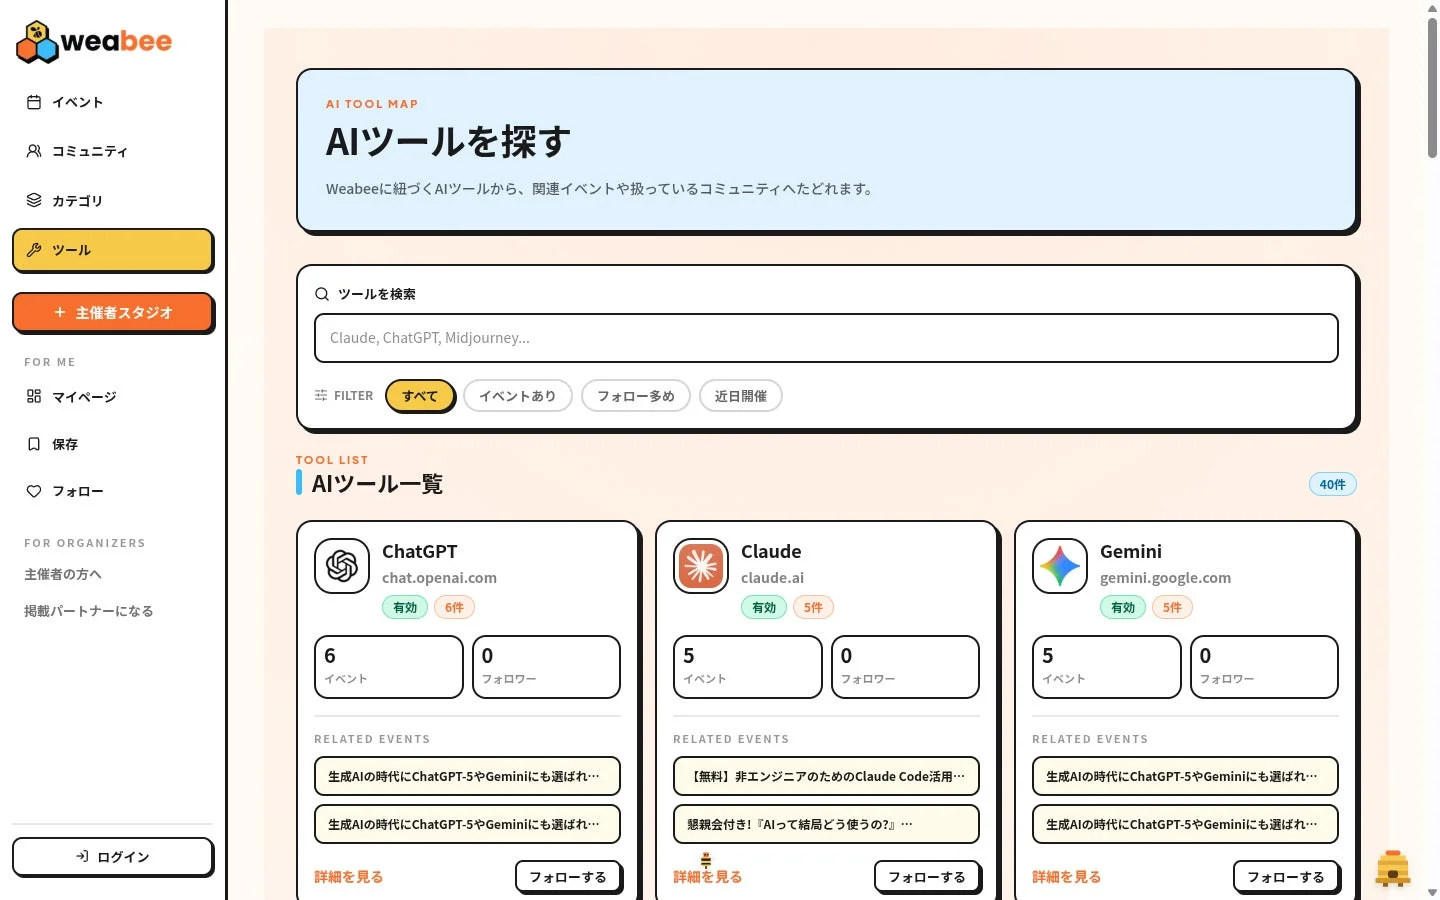The image size is (1440, 900).
Task: Click the ChatGPT logo icon
Action: tap(342, 566)
